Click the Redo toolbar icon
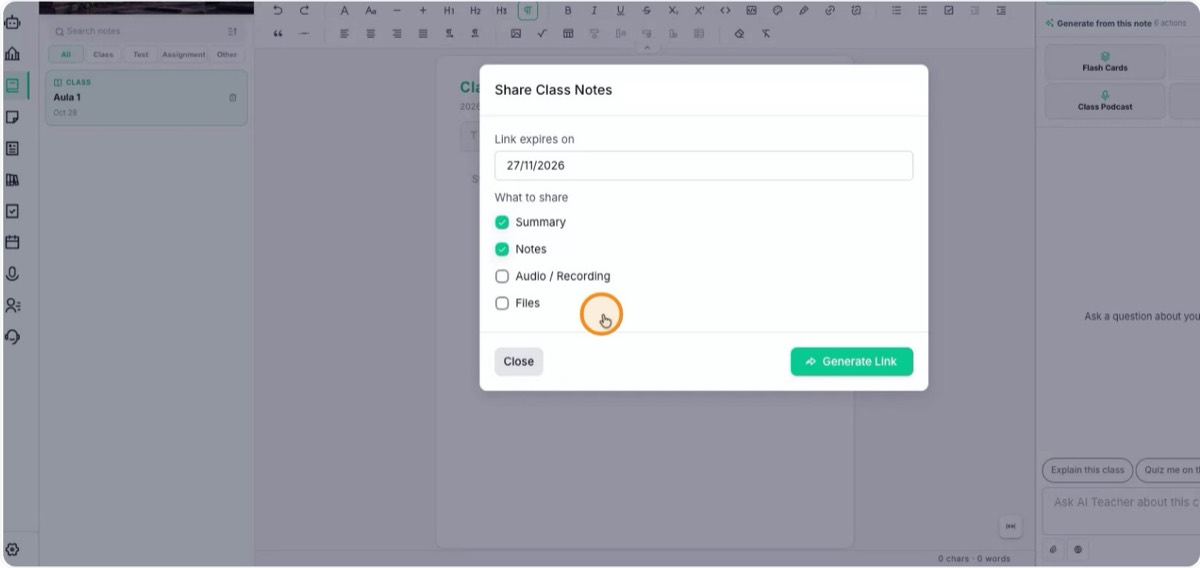The width and height of the screenshot is (1200, 568). [x=304, y=10]
